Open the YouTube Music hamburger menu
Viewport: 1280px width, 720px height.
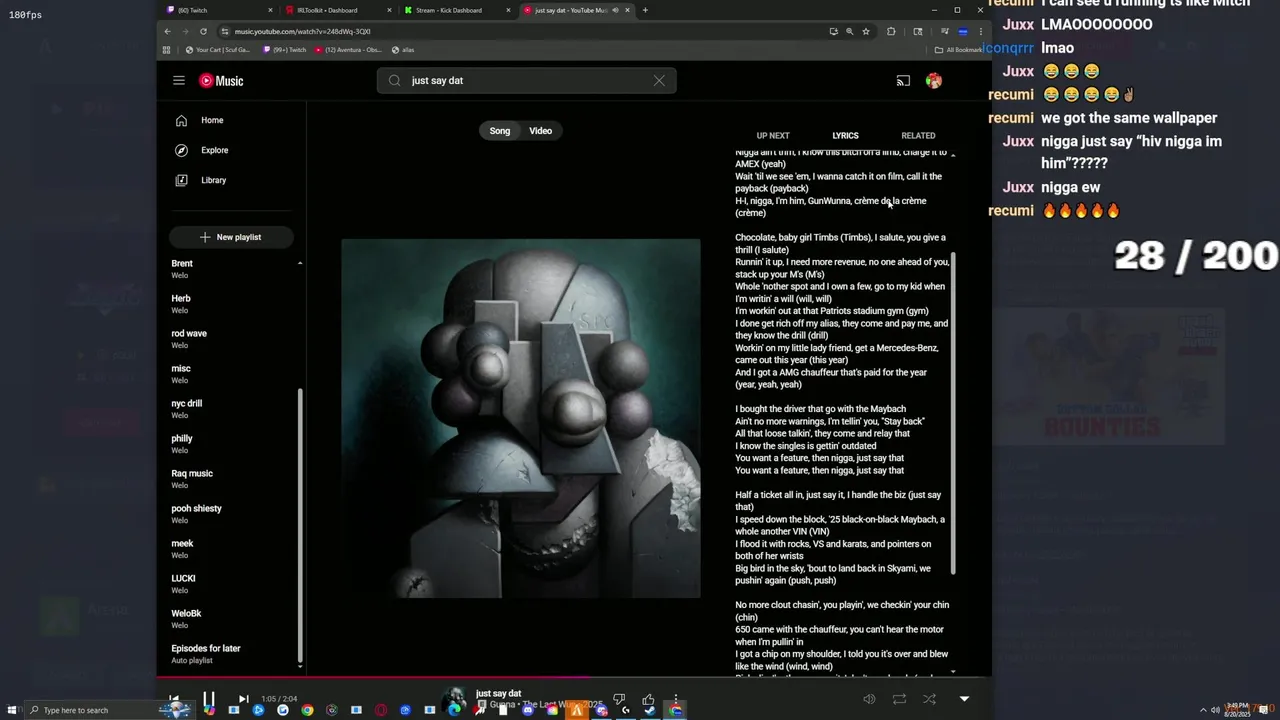(x=178, y=81)
